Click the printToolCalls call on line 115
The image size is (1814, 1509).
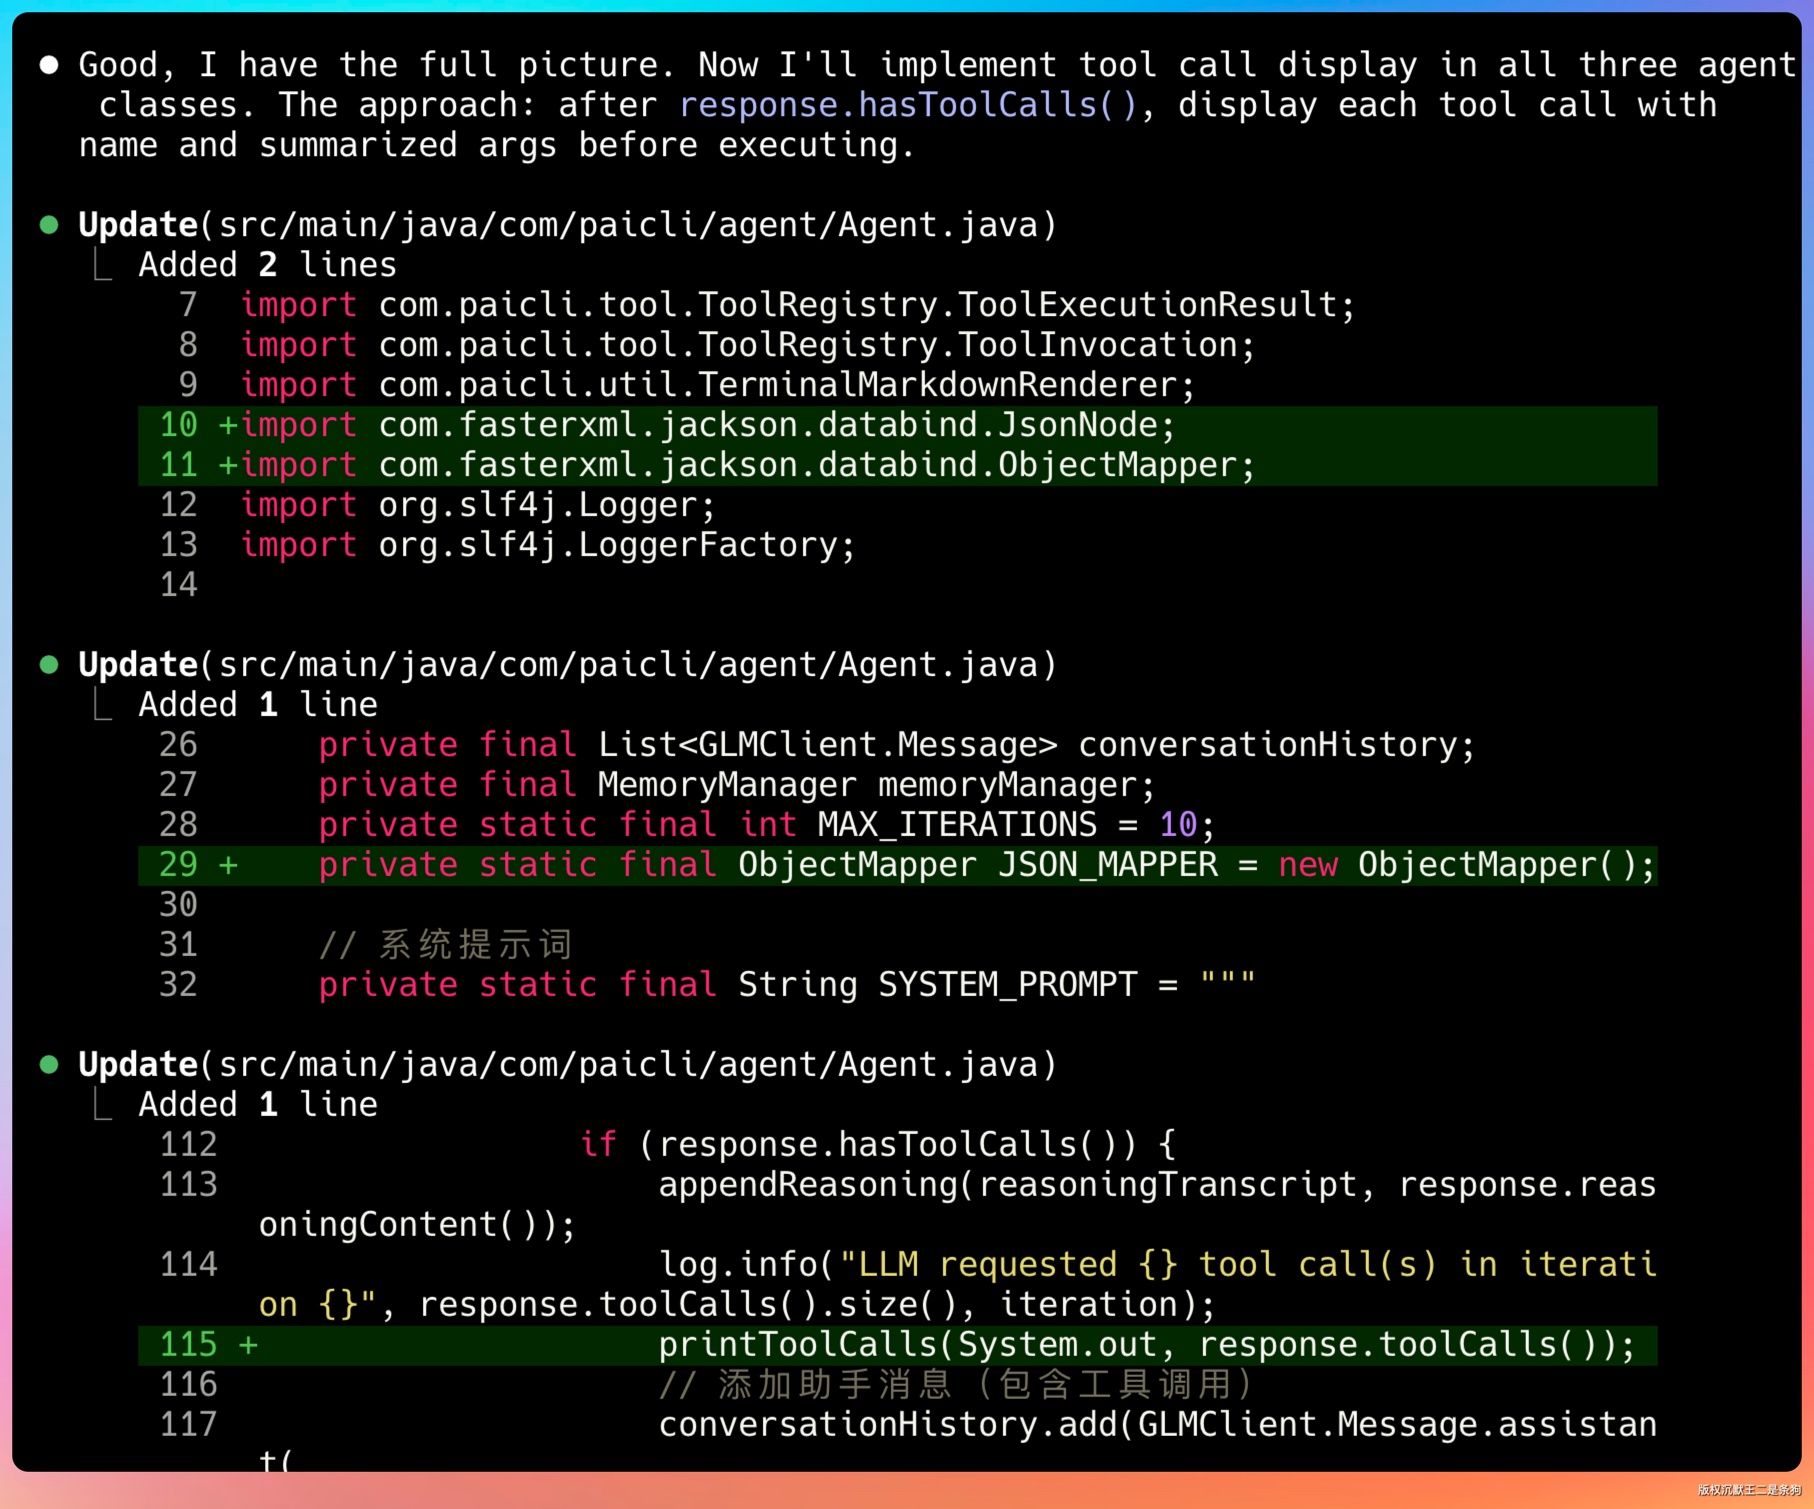(x=1146, y=1345)
